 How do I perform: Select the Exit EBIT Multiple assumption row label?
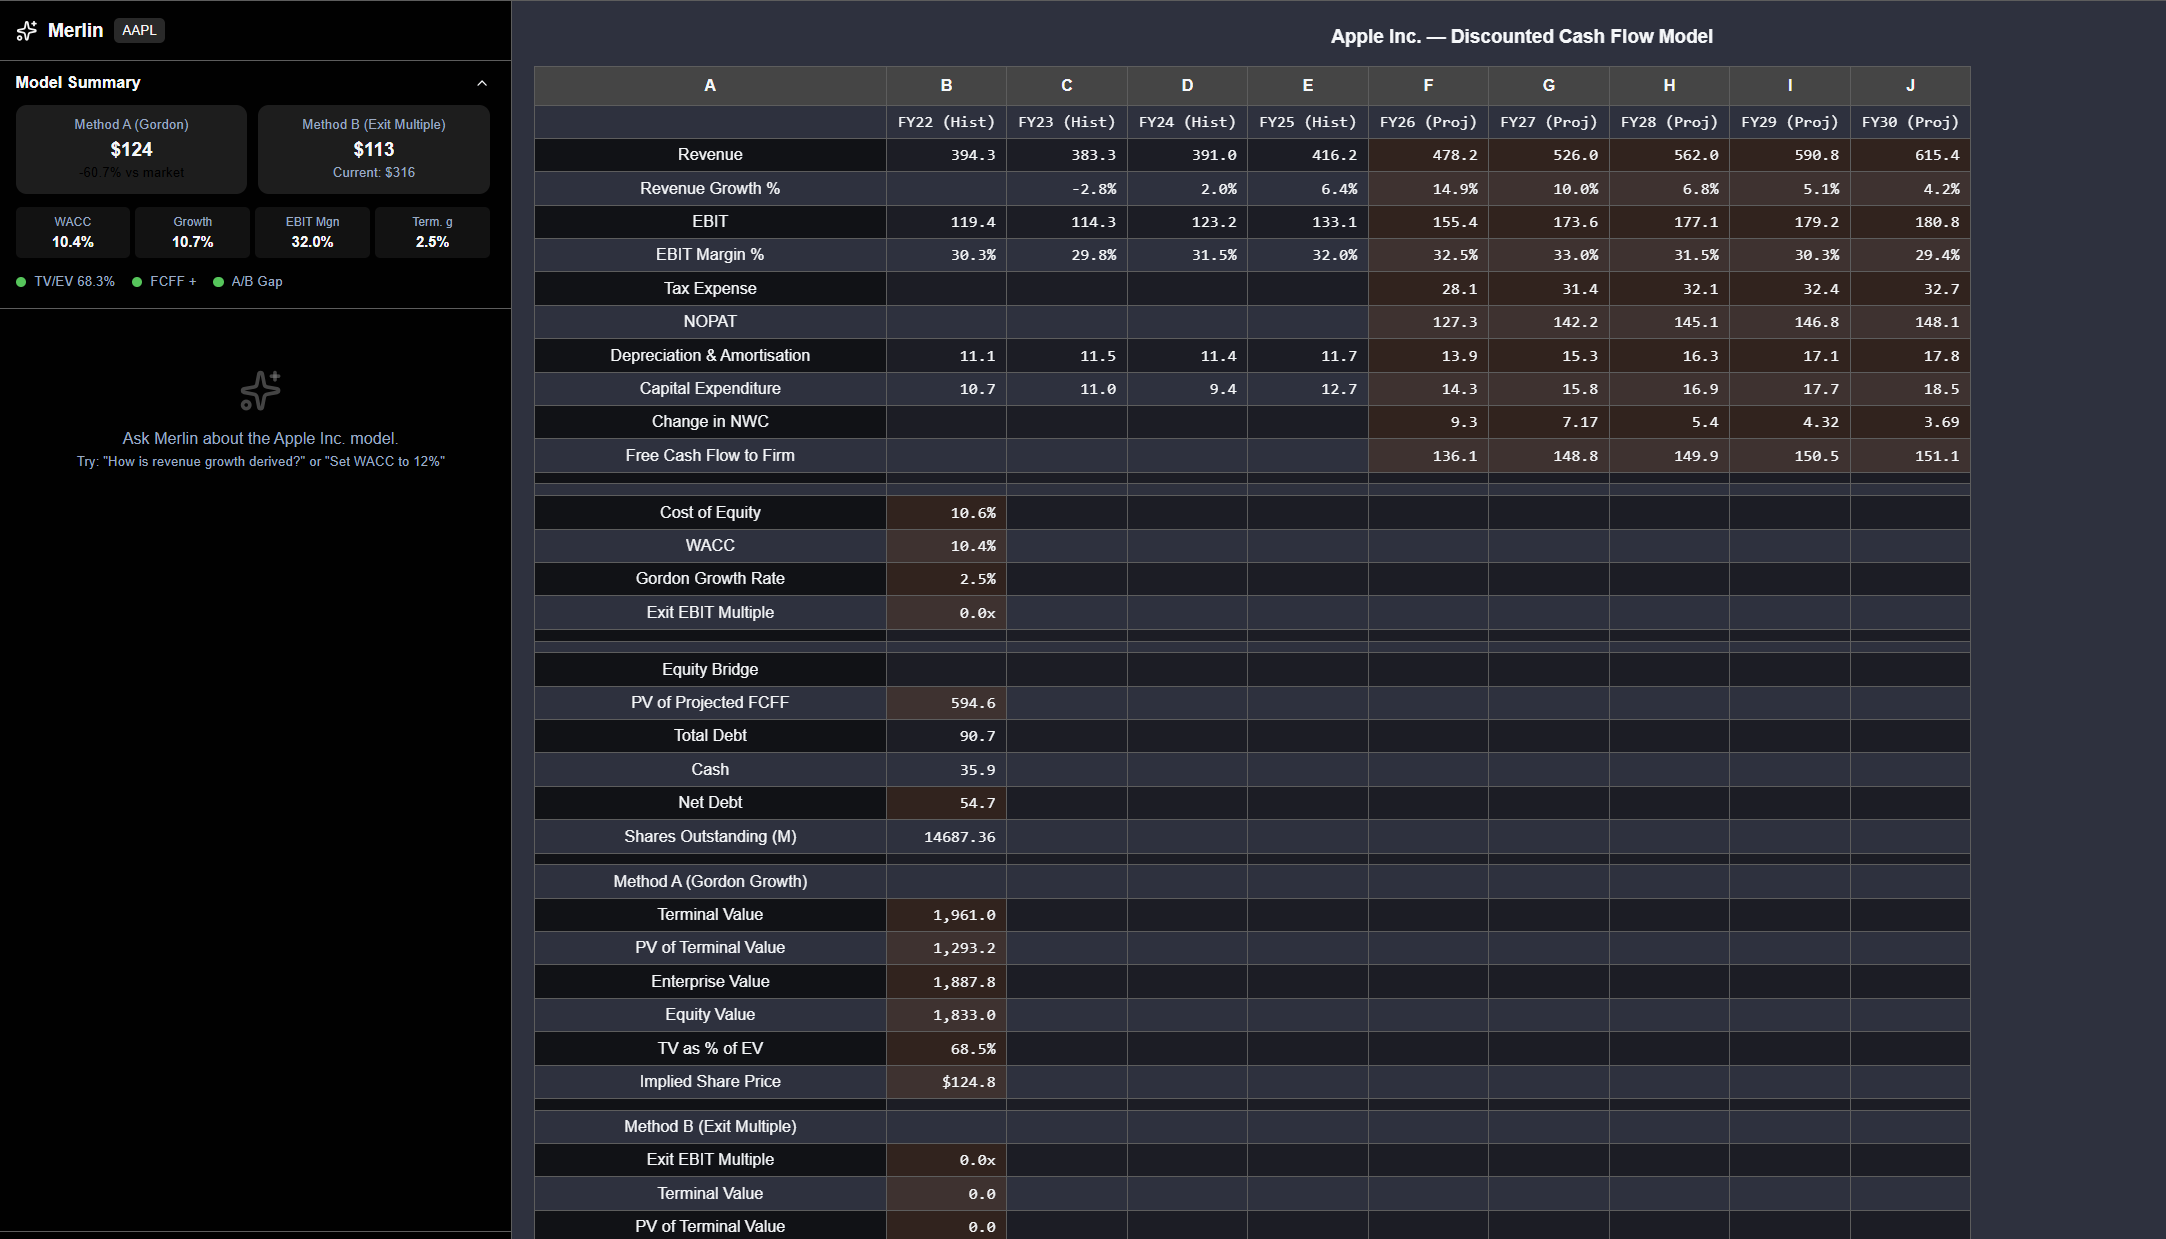pyautogui.click(x=710, y=613)
